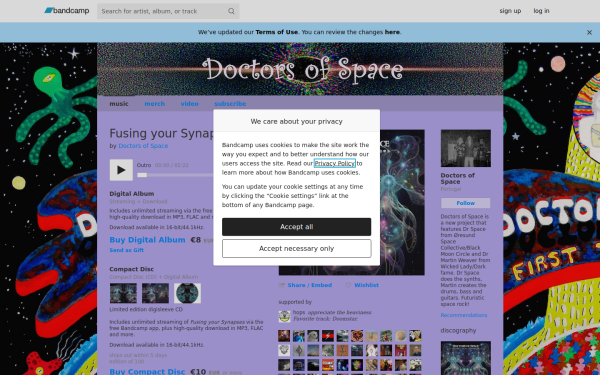Open the Privacy Policy link
600x375 pixels.
(x=335, y=163)
